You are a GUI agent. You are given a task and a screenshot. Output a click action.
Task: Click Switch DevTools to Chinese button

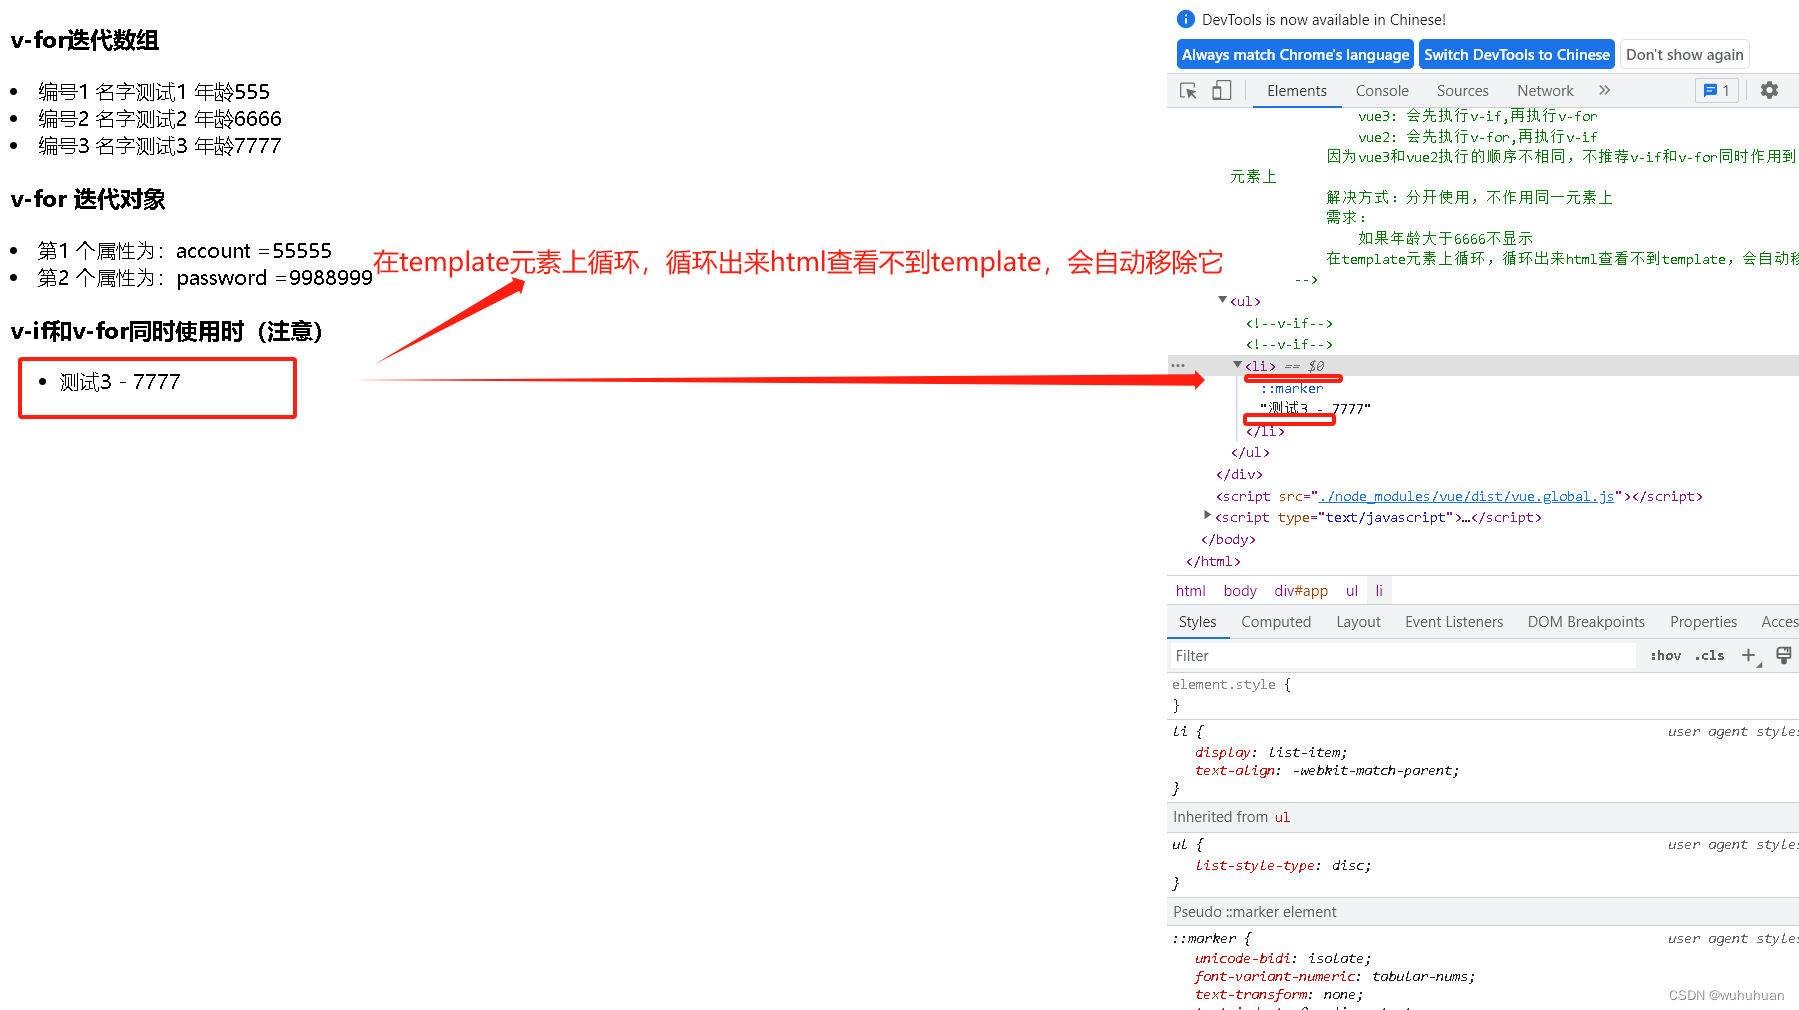(1517, 54)
